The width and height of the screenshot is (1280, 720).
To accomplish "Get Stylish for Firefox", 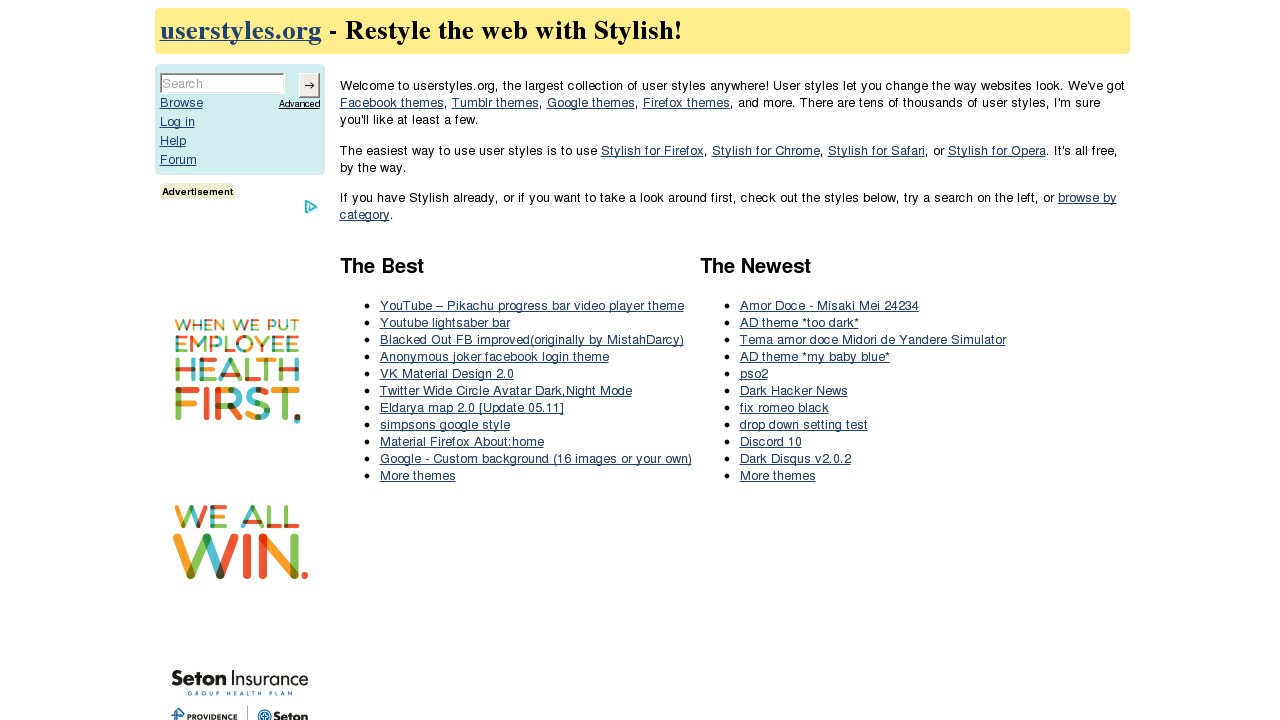I will (x=652, y=151).
